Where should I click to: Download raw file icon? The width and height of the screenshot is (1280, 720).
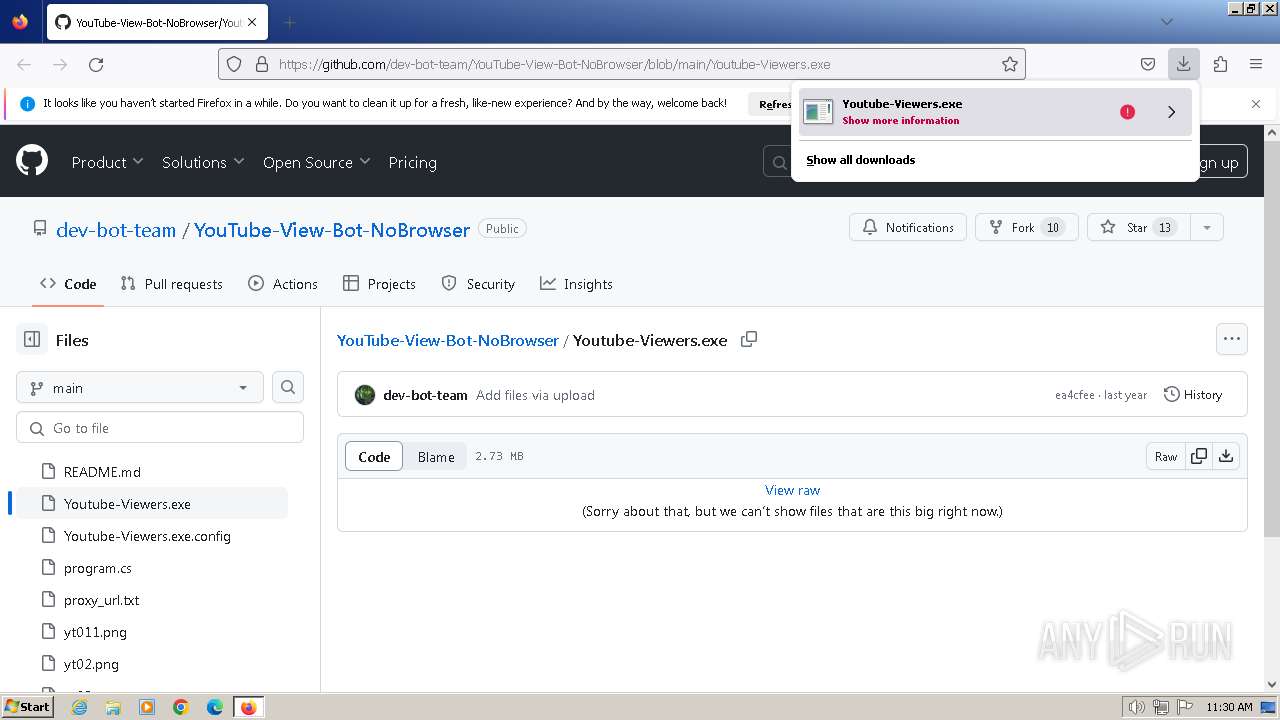(x=1226, y=456)
